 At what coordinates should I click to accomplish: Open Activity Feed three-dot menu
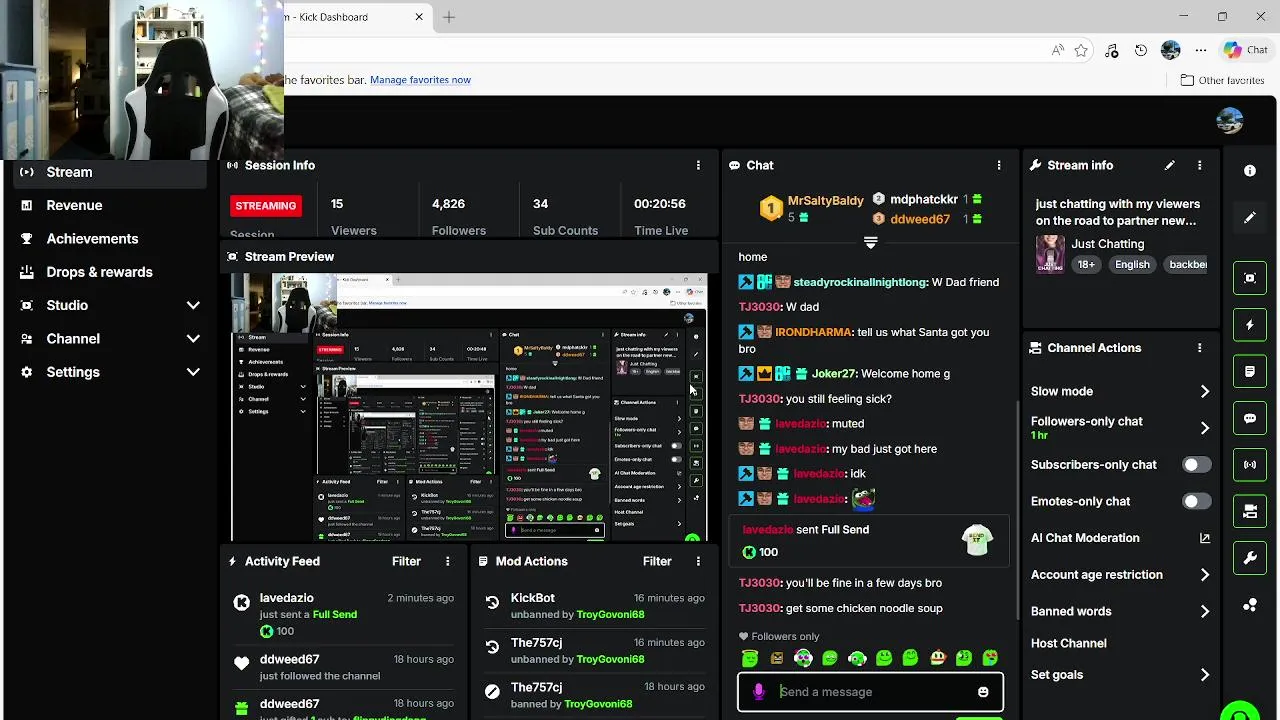[x=447, y=561]
